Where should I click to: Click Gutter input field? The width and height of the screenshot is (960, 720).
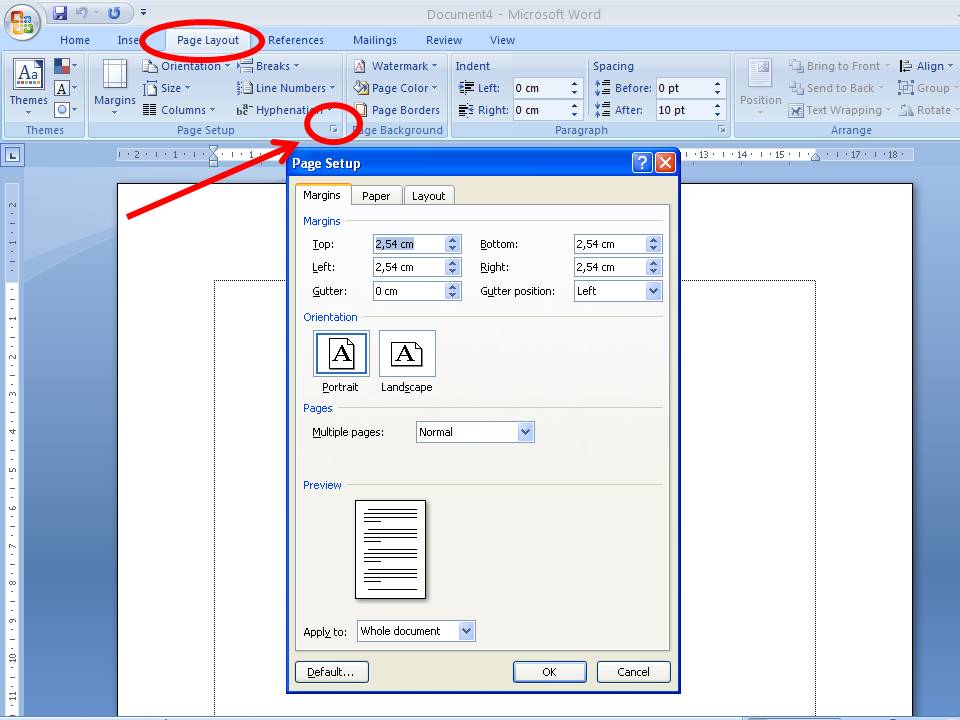click(x=409, y=291)
